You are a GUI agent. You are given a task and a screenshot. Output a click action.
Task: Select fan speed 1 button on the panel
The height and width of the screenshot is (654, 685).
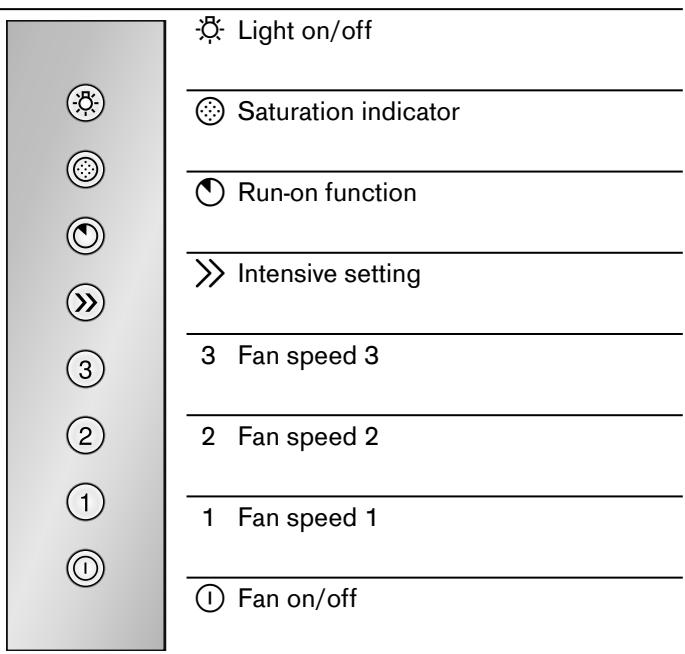pos(86,502)
